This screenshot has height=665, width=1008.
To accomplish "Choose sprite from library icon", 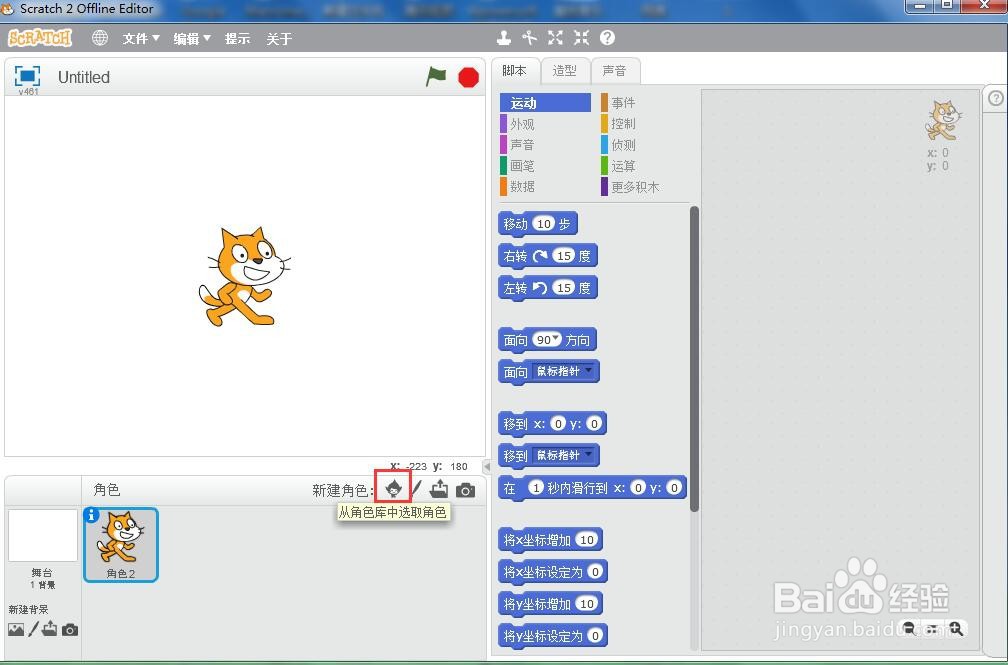I will coord(393,489).
